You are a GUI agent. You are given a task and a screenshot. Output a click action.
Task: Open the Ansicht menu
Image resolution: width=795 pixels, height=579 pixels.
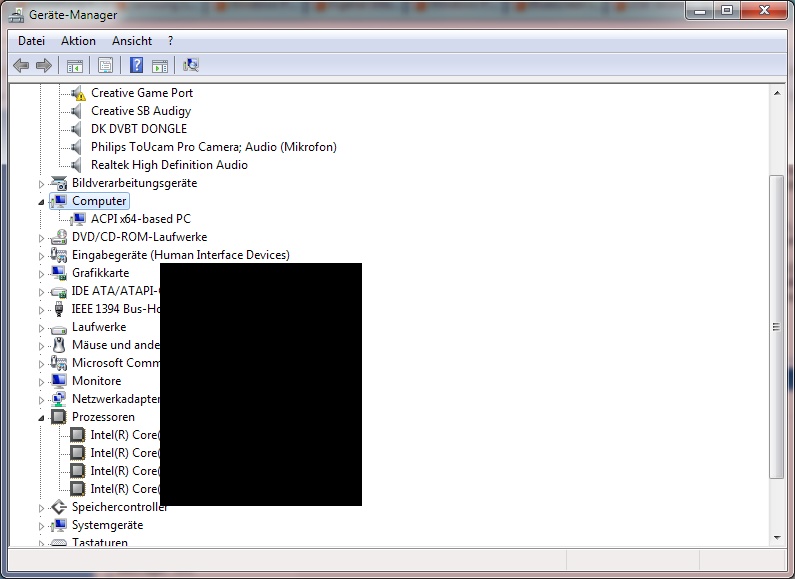(x=132, y=41)
